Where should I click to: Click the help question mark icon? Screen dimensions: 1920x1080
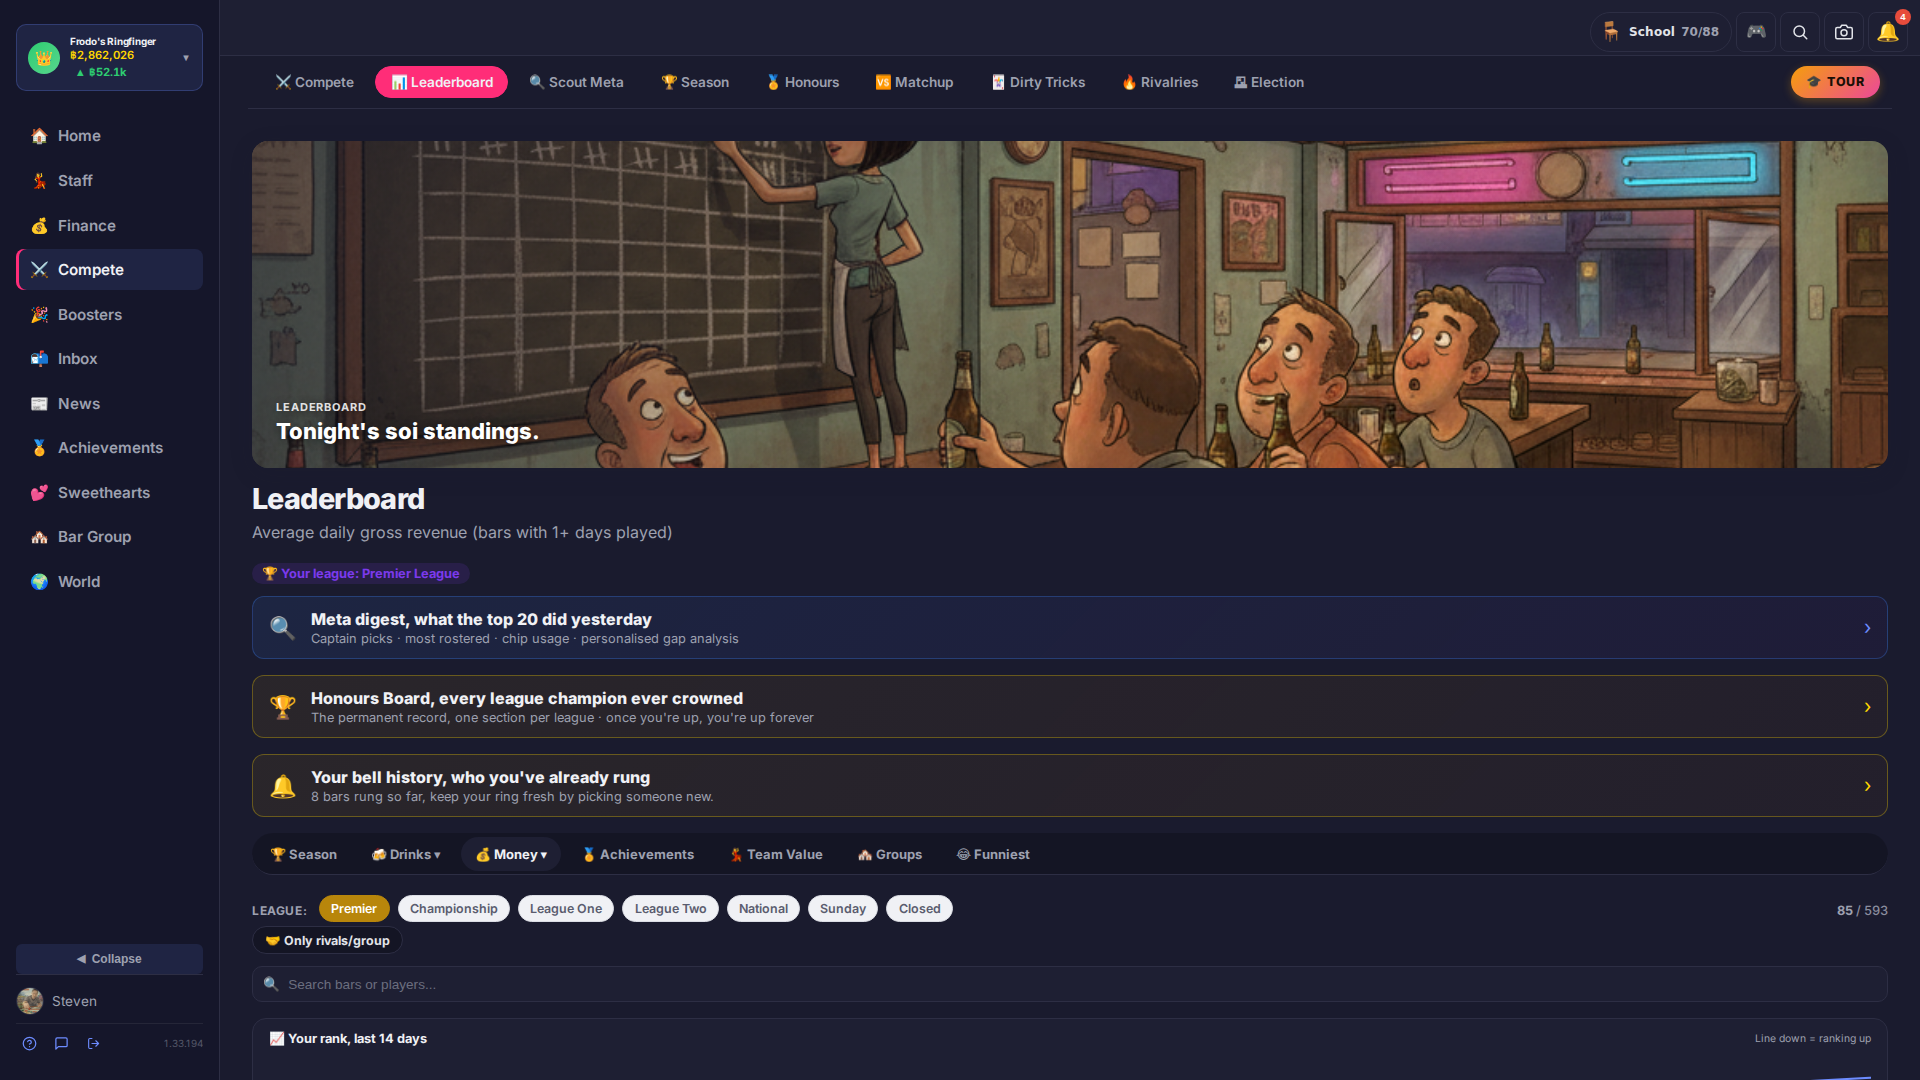(30, 1043)
